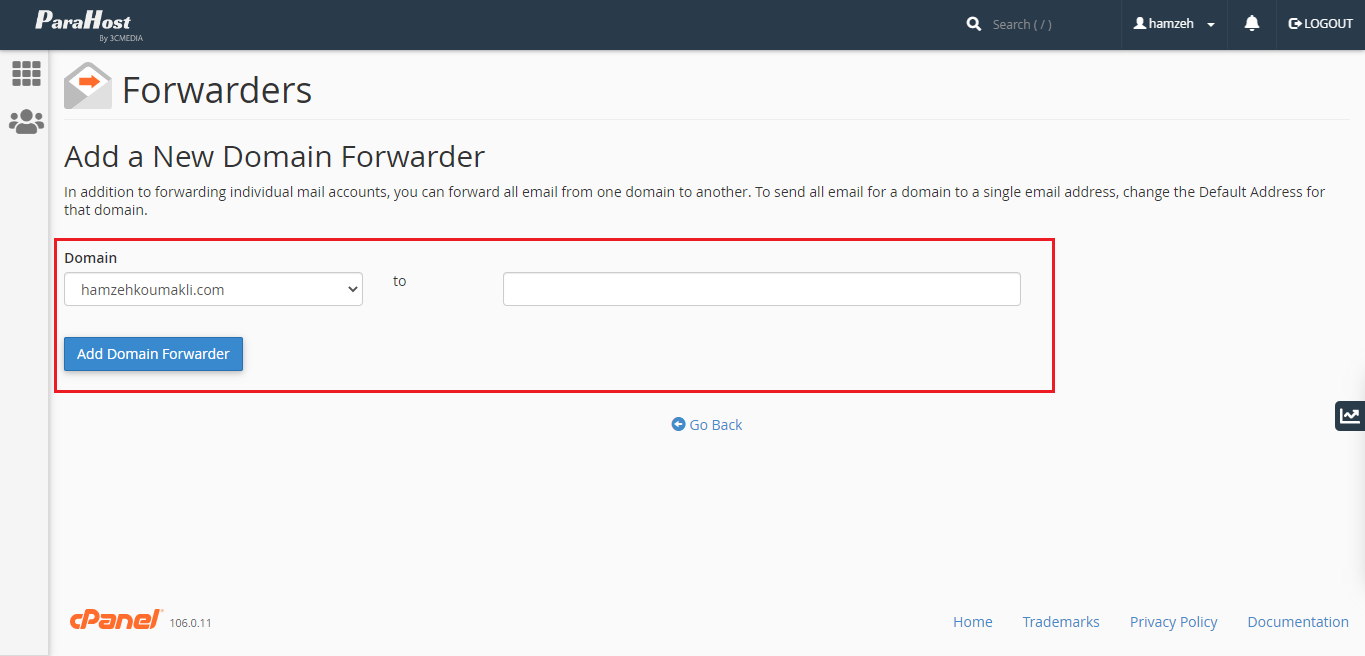
Task: Show statistics panel via chart icon
Action: pos(1350,416)
